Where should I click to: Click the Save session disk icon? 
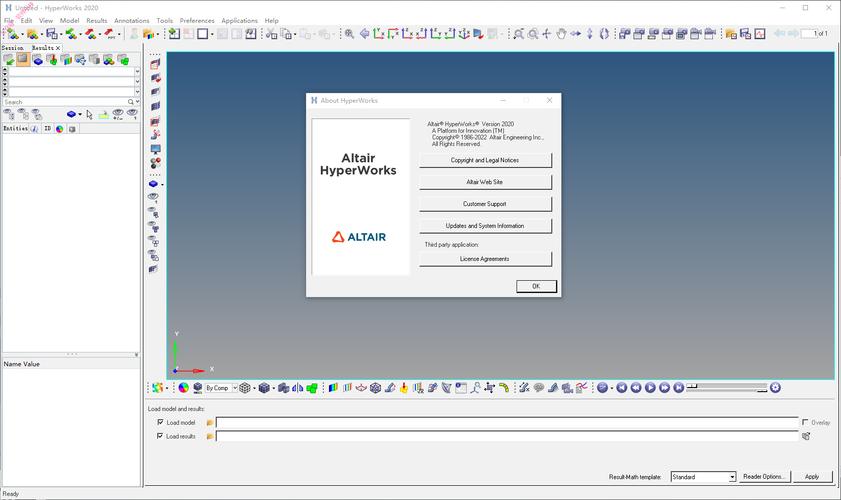pos(51,34)
